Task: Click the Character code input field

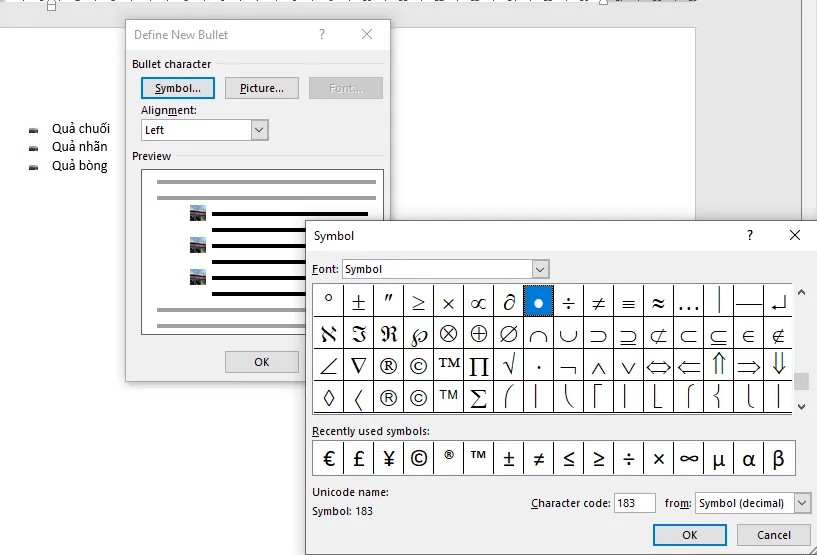Action: point(635,503)
